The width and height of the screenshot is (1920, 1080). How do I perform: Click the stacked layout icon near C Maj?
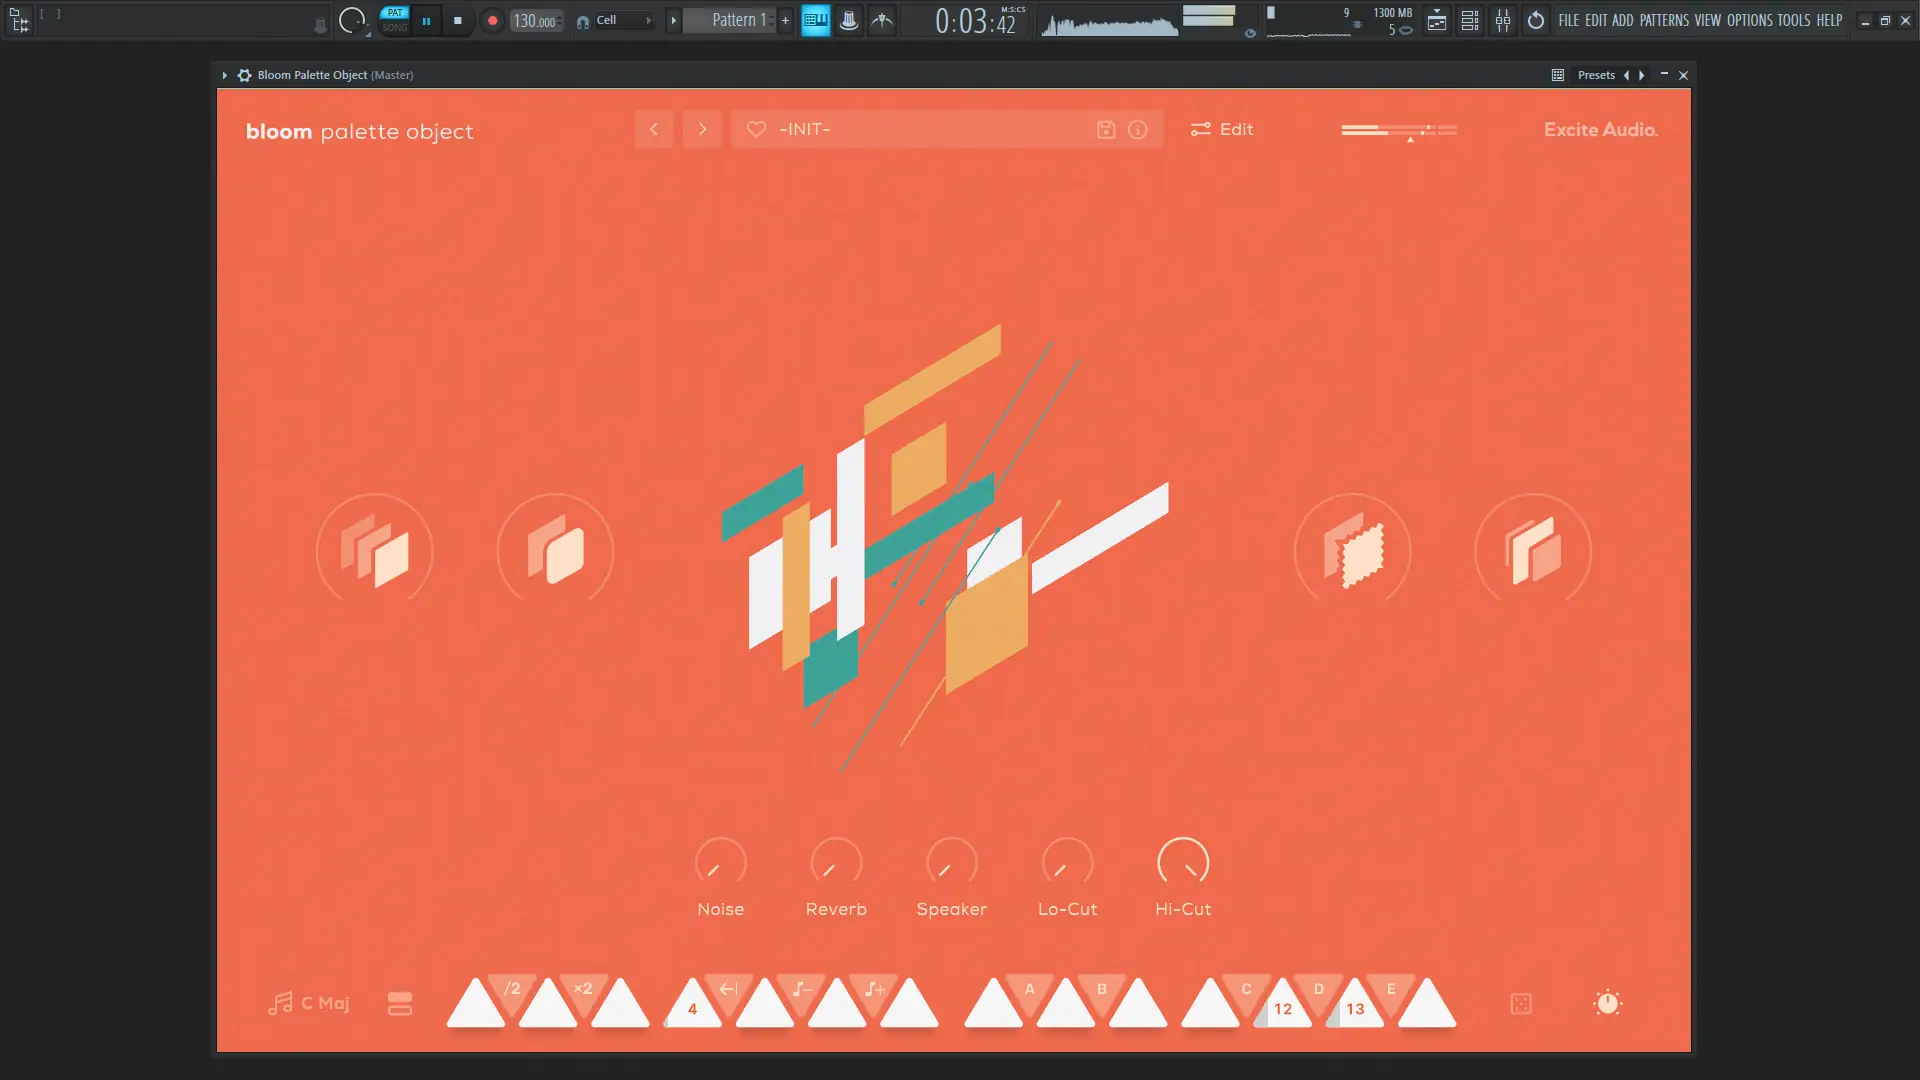point(399,1004)
